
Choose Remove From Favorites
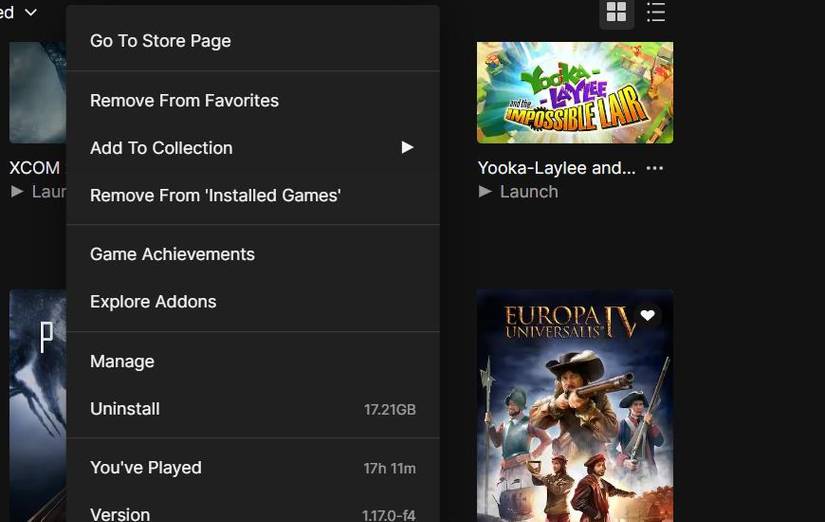coord(184,101)
